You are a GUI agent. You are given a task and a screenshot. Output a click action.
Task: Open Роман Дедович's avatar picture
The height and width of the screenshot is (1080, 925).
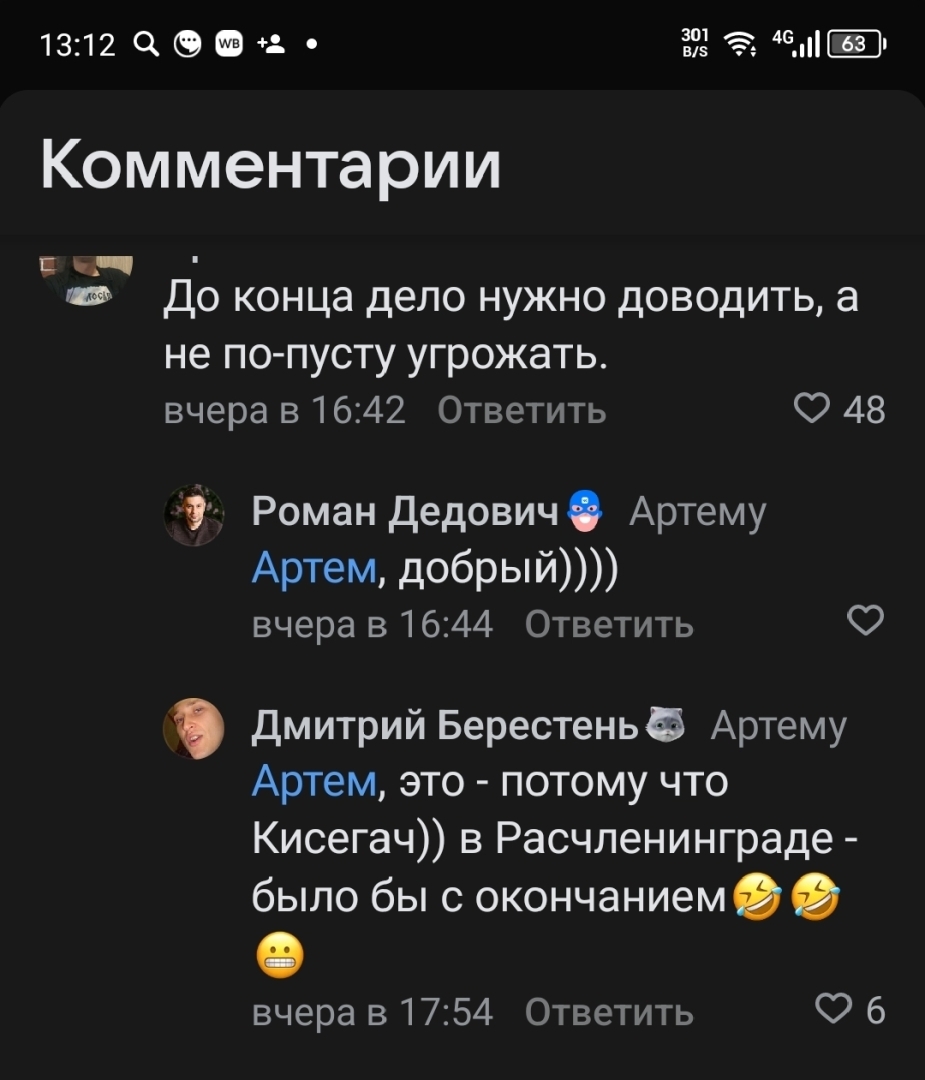pos(193,514)
